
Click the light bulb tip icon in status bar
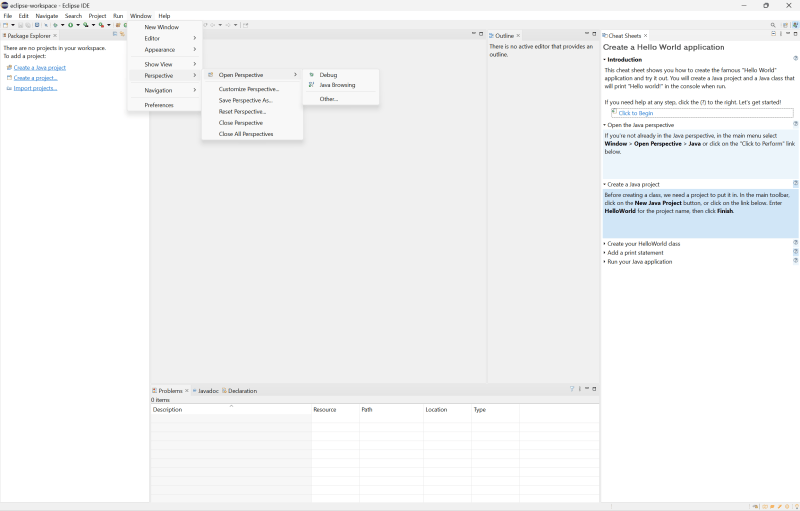[797, 506]
